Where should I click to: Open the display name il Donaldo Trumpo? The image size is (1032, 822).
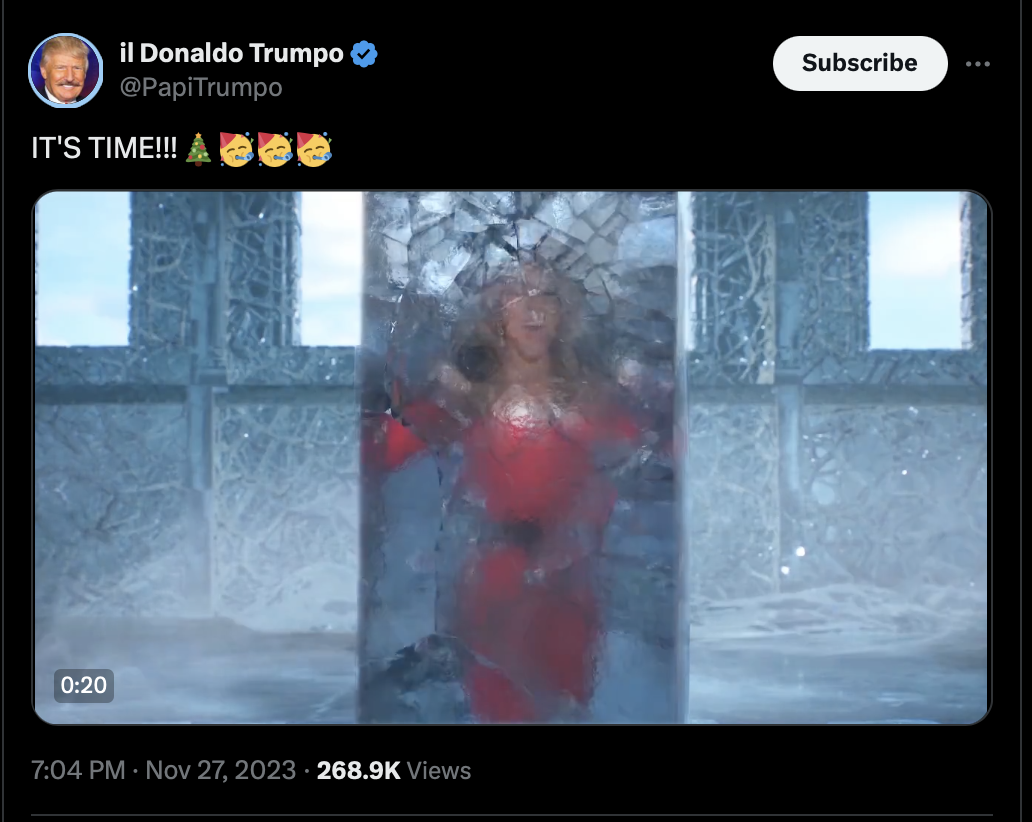(x=232, y=53)
